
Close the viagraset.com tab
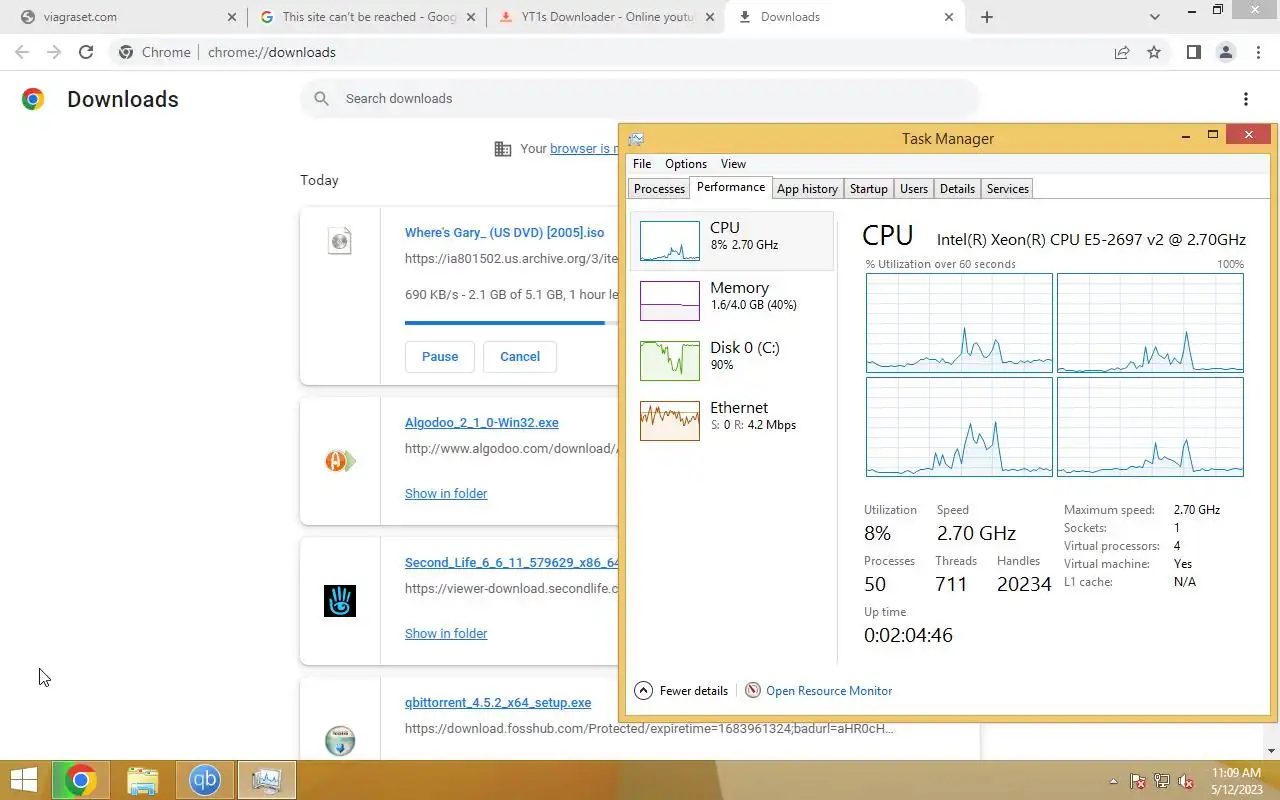tap(232, 17)
